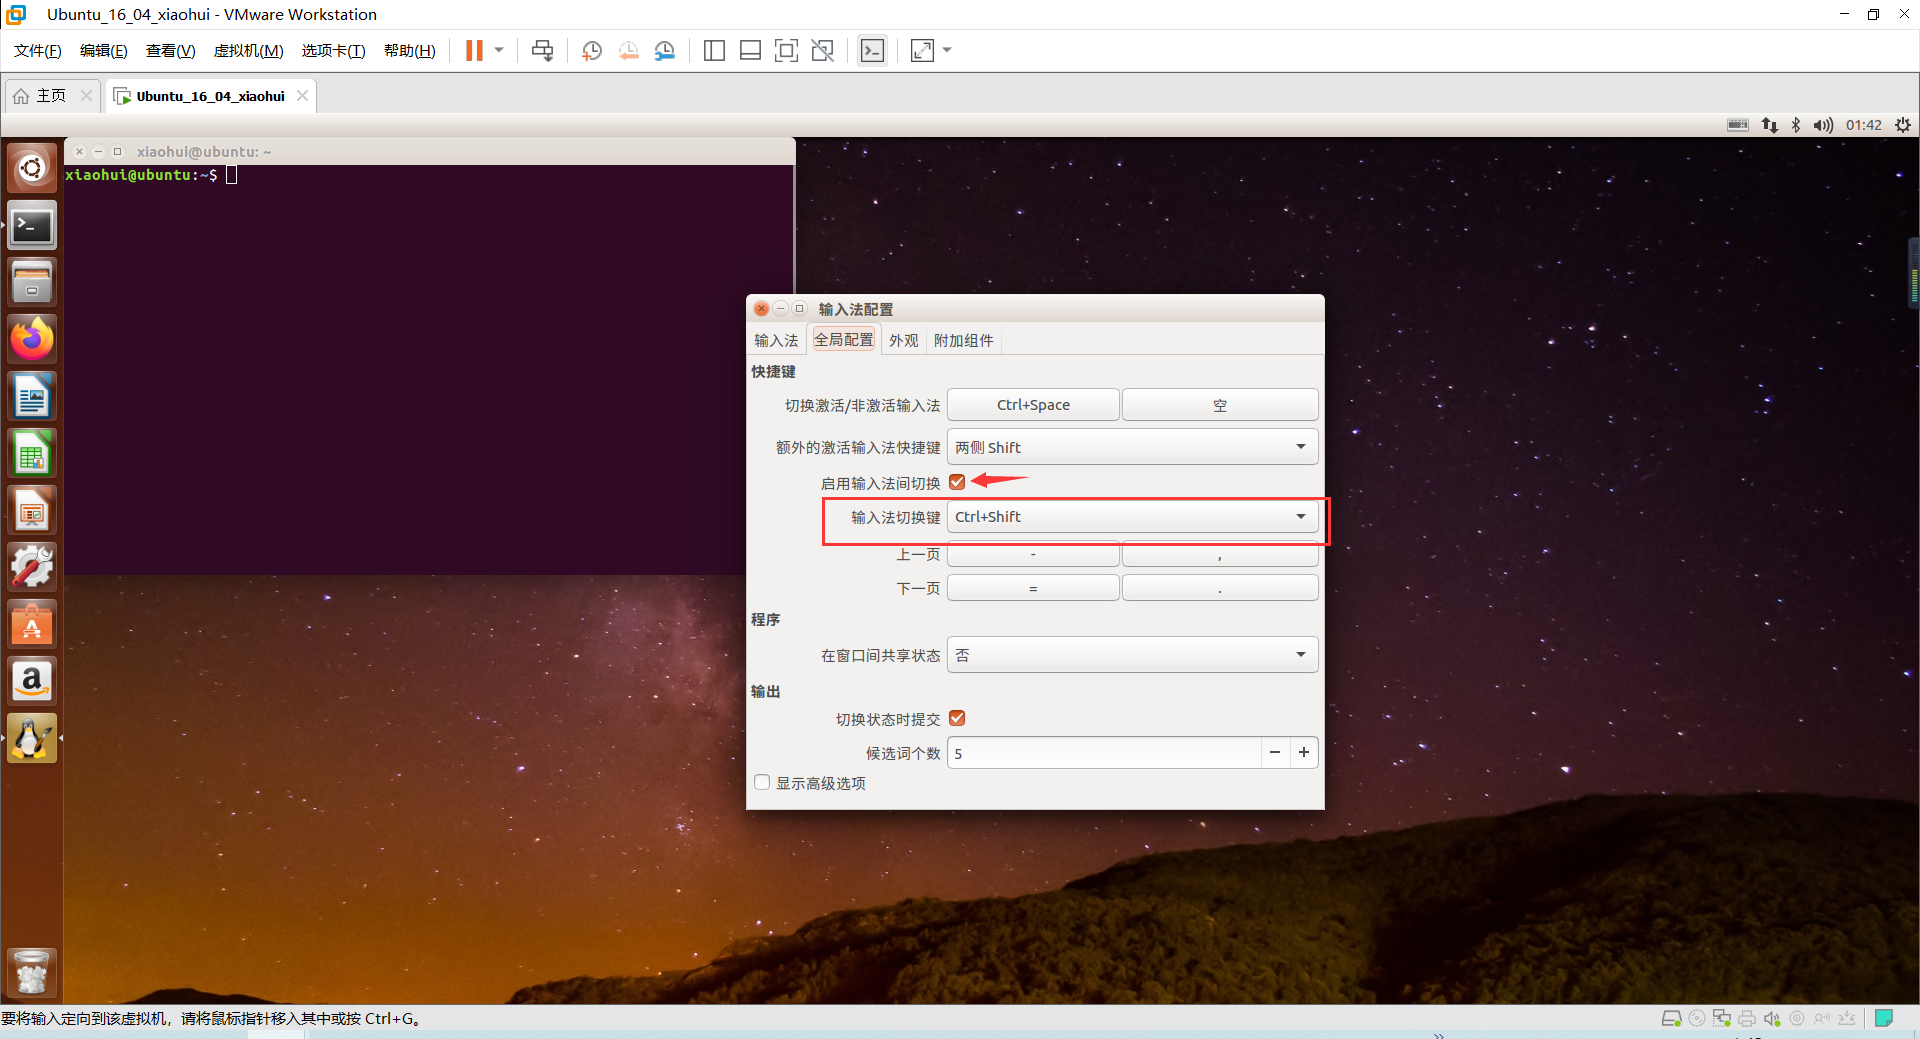Open the 虚拟机 menu in VMware

point(247,50)
